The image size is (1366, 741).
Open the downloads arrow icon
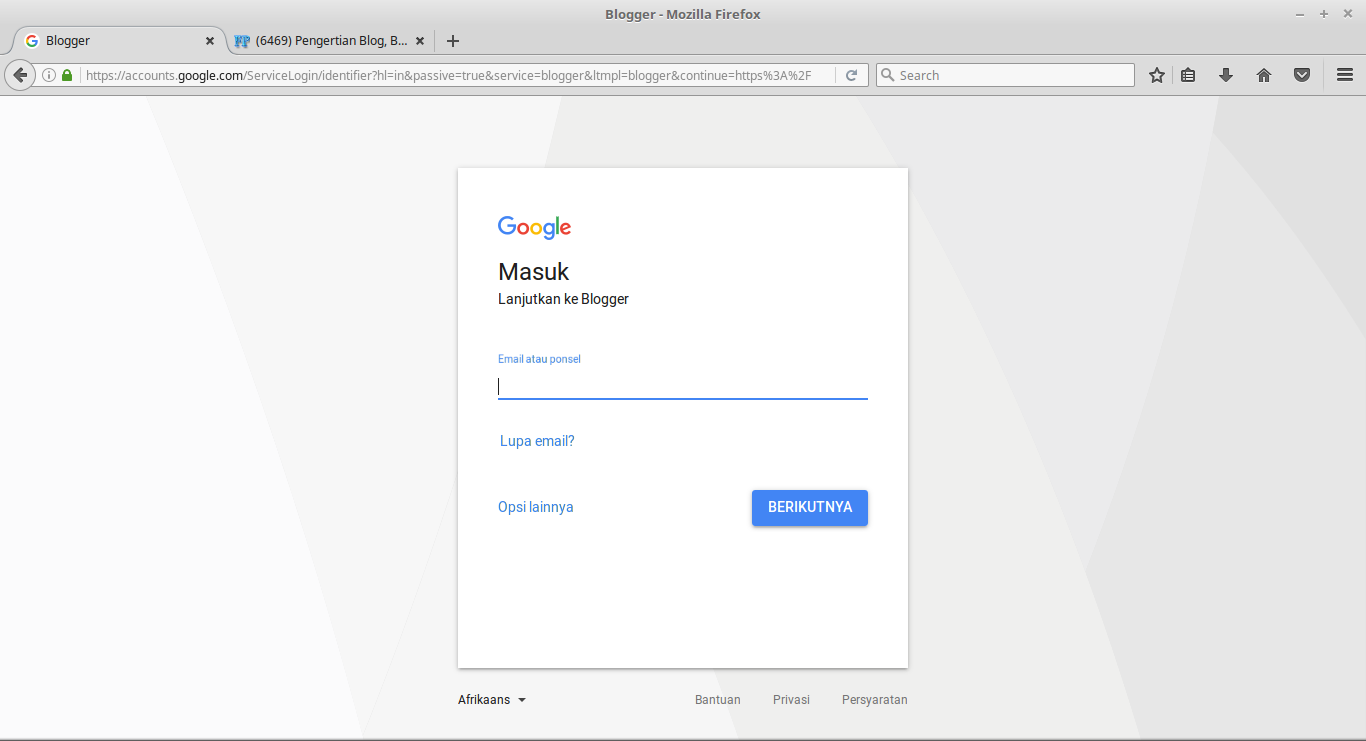click(1226, 75)
